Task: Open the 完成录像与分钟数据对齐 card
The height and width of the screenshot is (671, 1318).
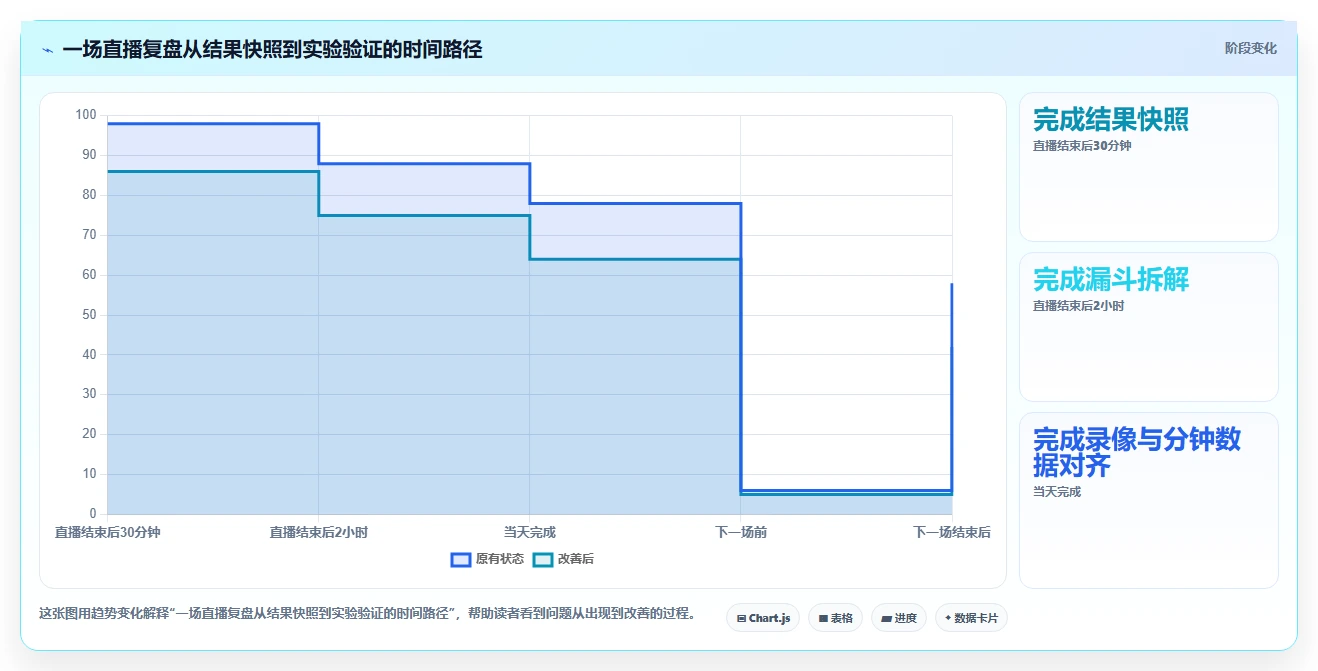Action: [1148, 500]
